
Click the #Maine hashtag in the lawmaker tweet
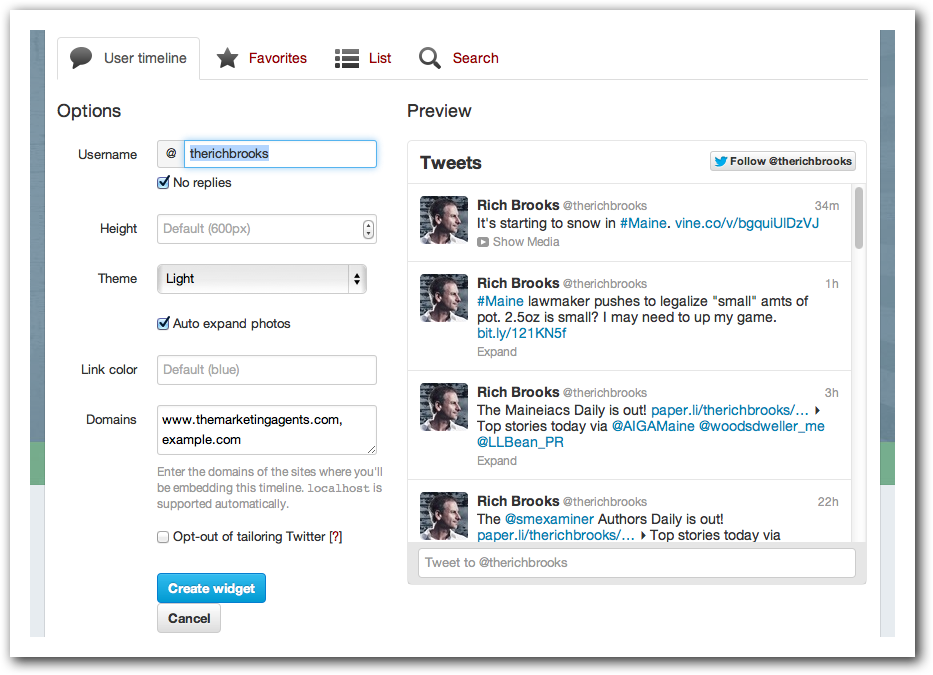point(500,301)
